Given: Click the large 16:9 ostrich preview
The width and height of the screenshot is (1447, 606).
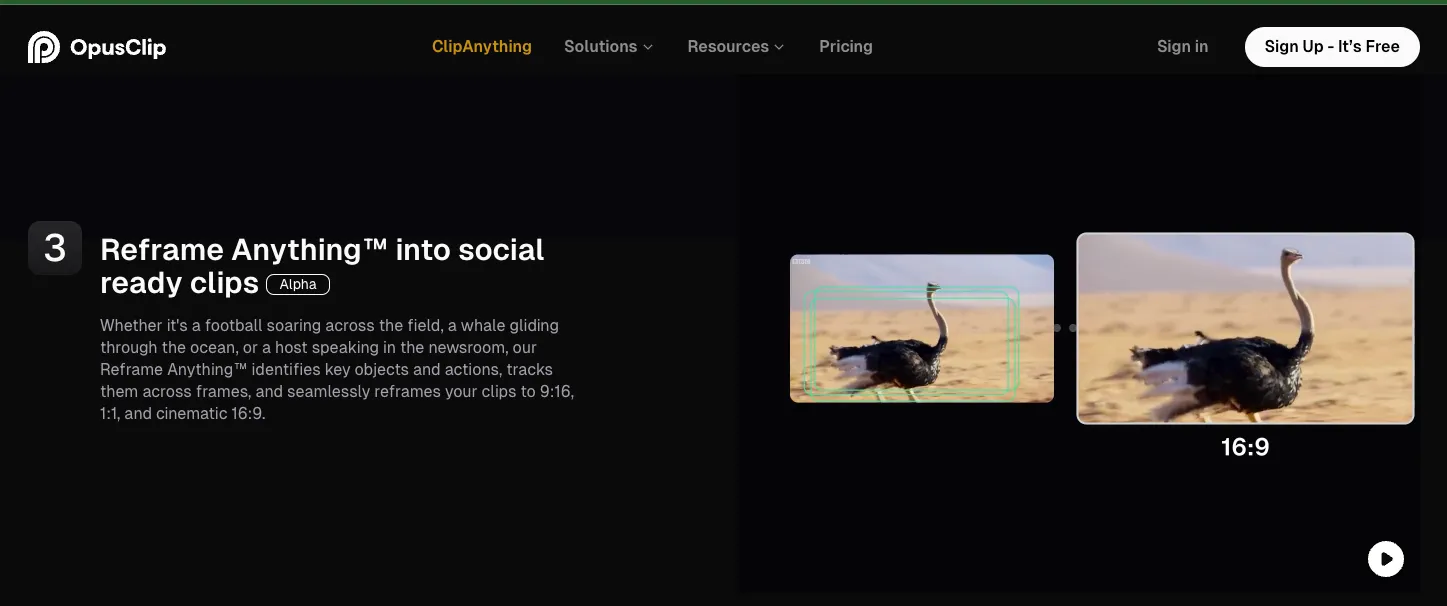Looking at the screenshot, I should (1245, 329).
